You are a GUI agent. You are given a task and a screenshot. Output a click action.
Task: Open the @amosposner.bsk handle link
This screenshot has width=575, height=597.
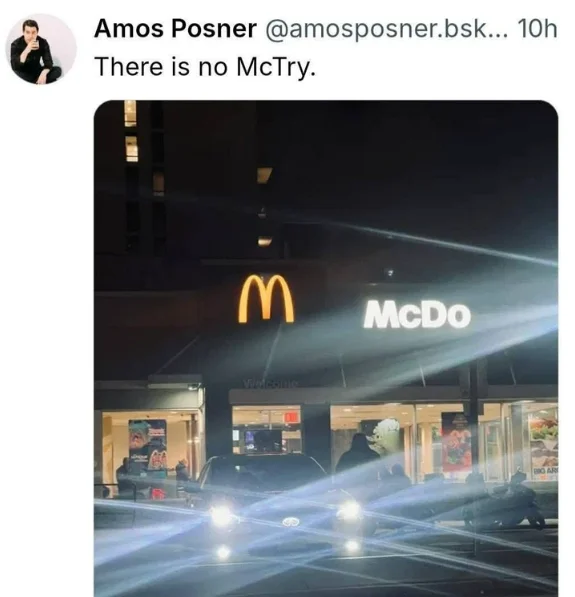(x=387, y=29)
